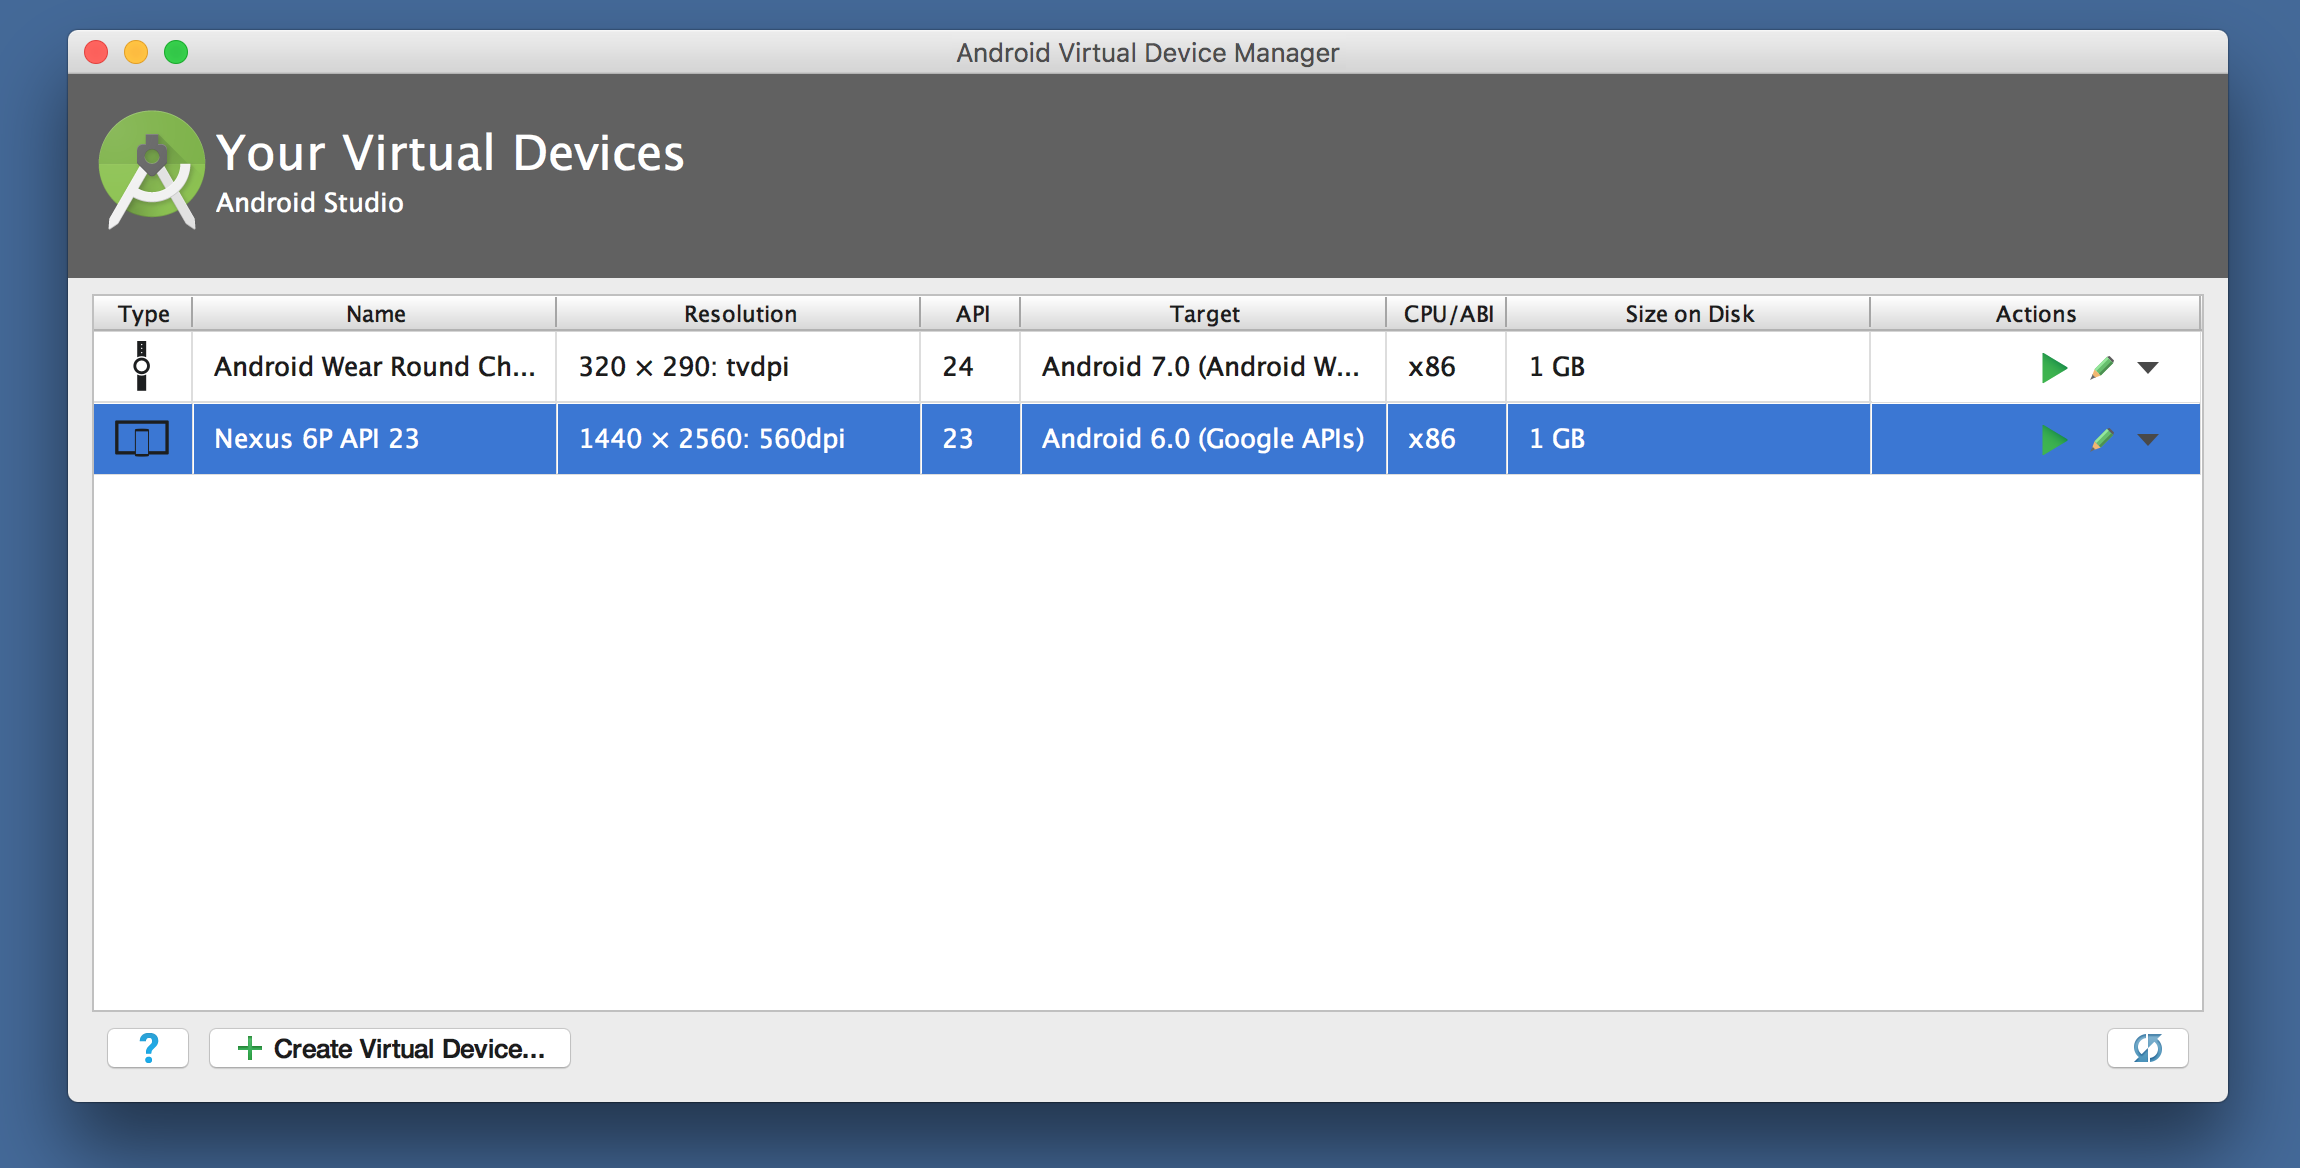The width and height of the screenshot is (2300, 1168).
Task: Select the 'Android Wear Round Ch...' name cell
Action: tap(375, 367)
